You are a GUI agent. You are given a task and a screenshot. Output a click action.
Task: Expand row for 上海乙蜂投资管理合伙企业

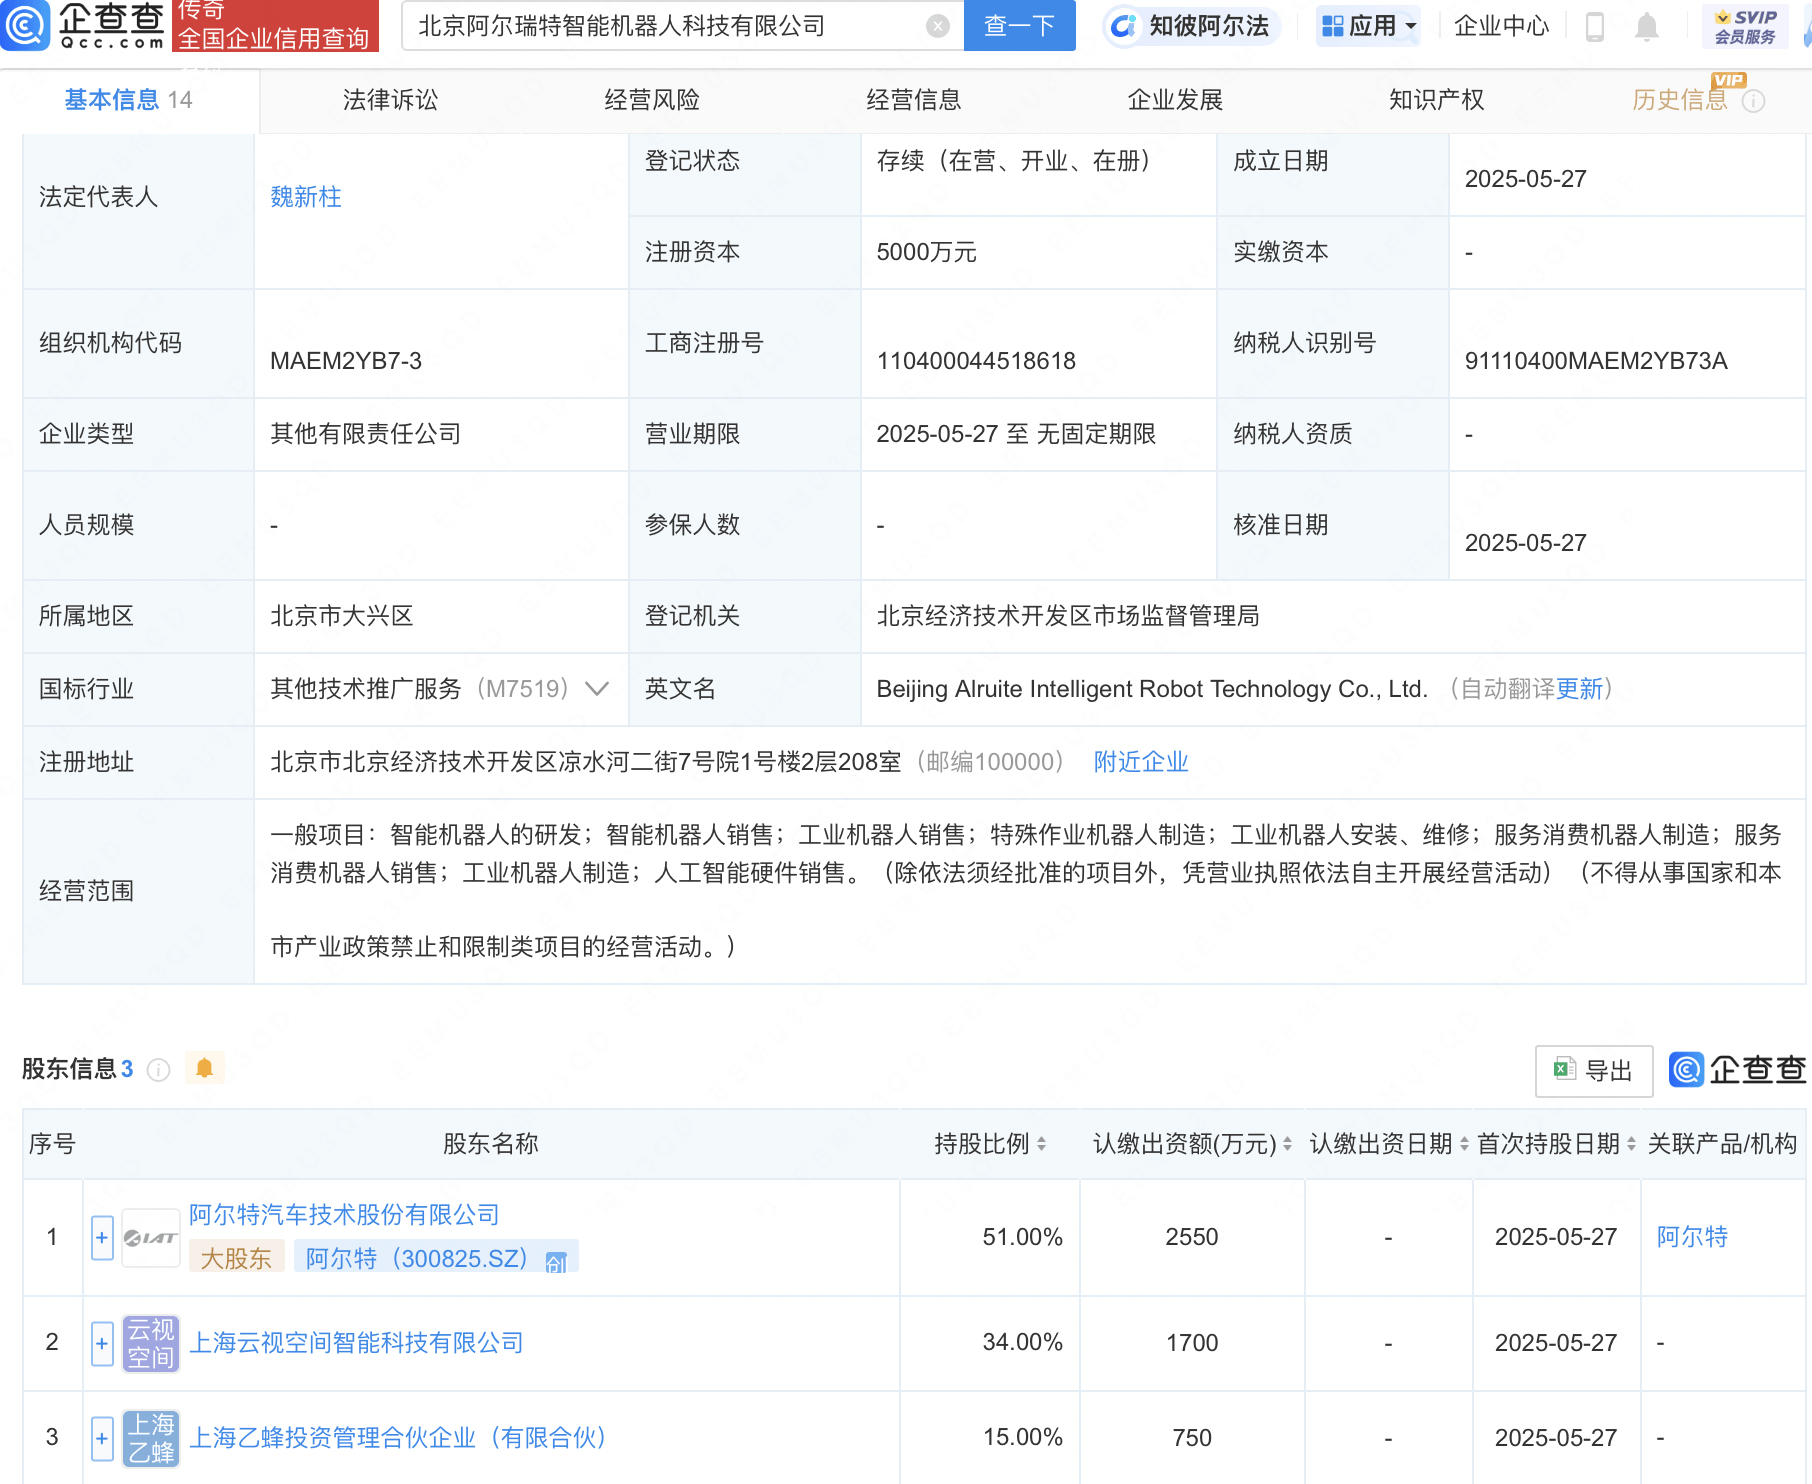point(102,1438)
